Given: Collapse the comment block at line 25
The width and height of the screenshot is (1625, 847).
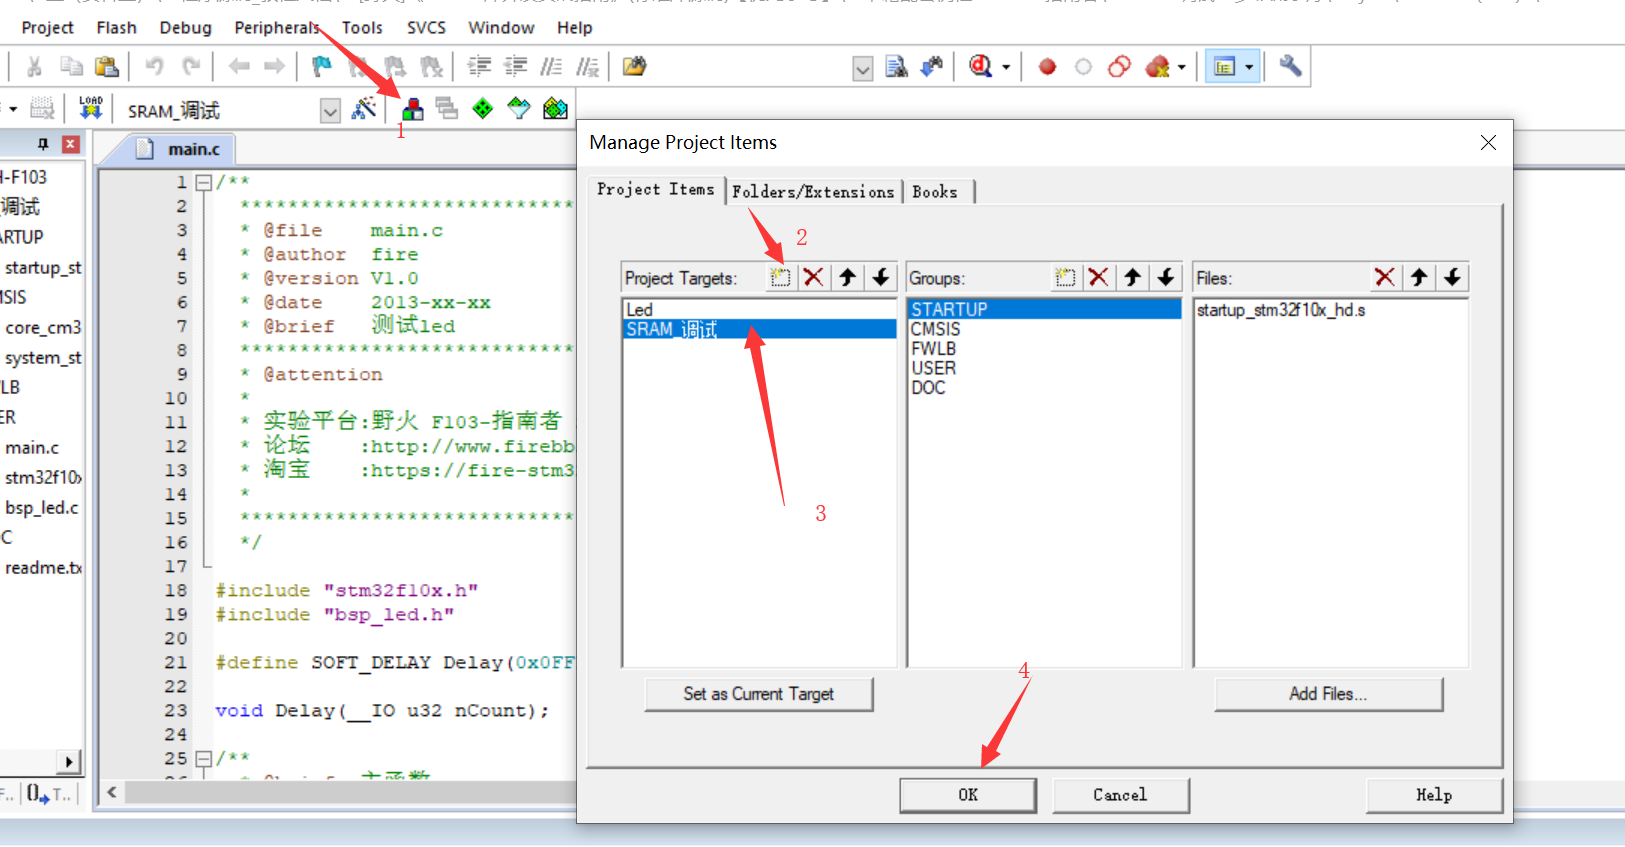Looking at the screenshot, I should [x=204, y=759].
